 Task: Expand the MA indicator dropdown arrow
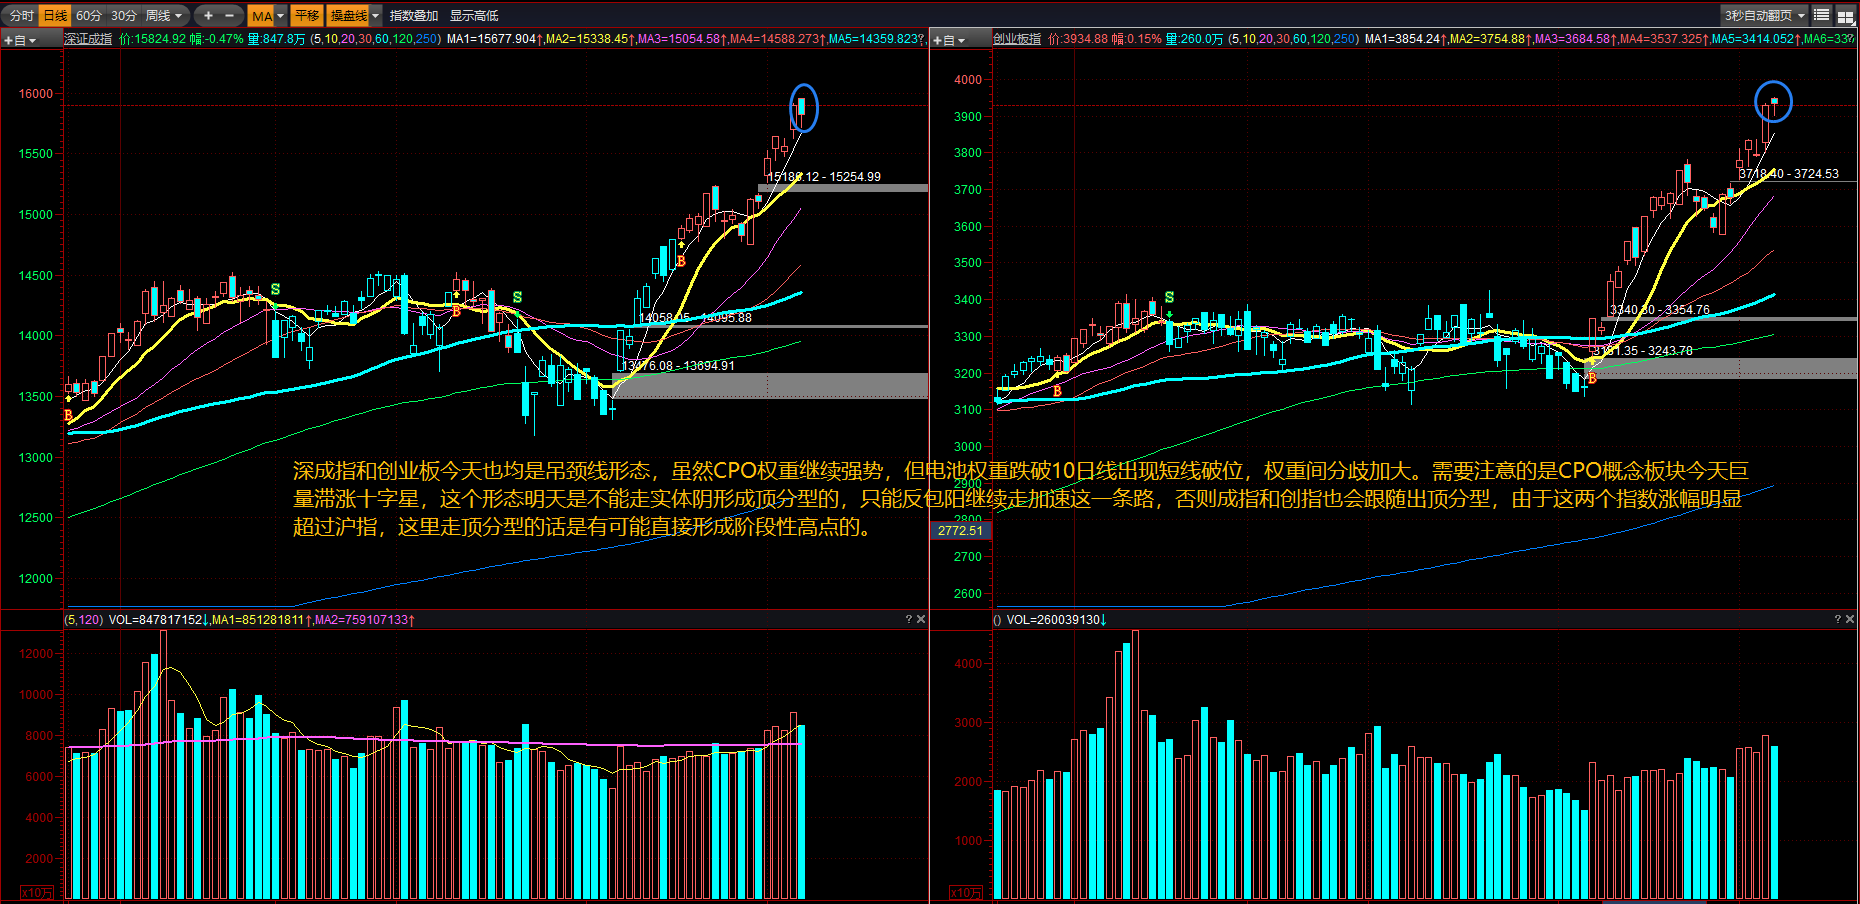click(281, 15)
